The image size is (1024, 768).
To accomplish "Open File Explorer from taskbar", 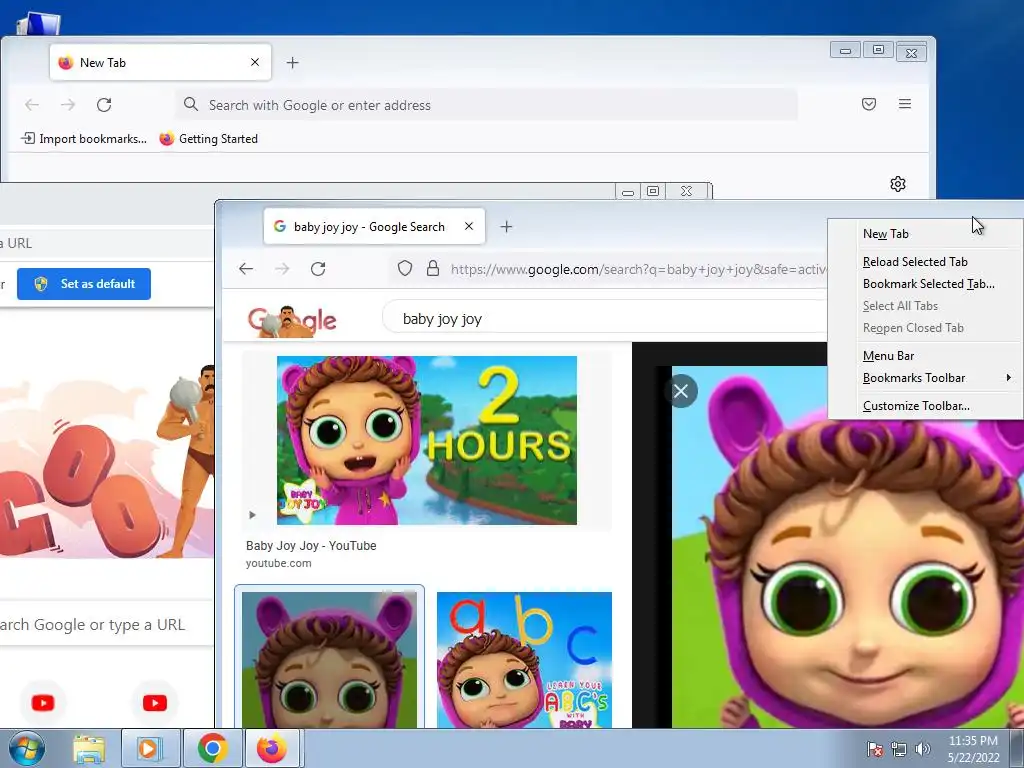I will [89, 748].
